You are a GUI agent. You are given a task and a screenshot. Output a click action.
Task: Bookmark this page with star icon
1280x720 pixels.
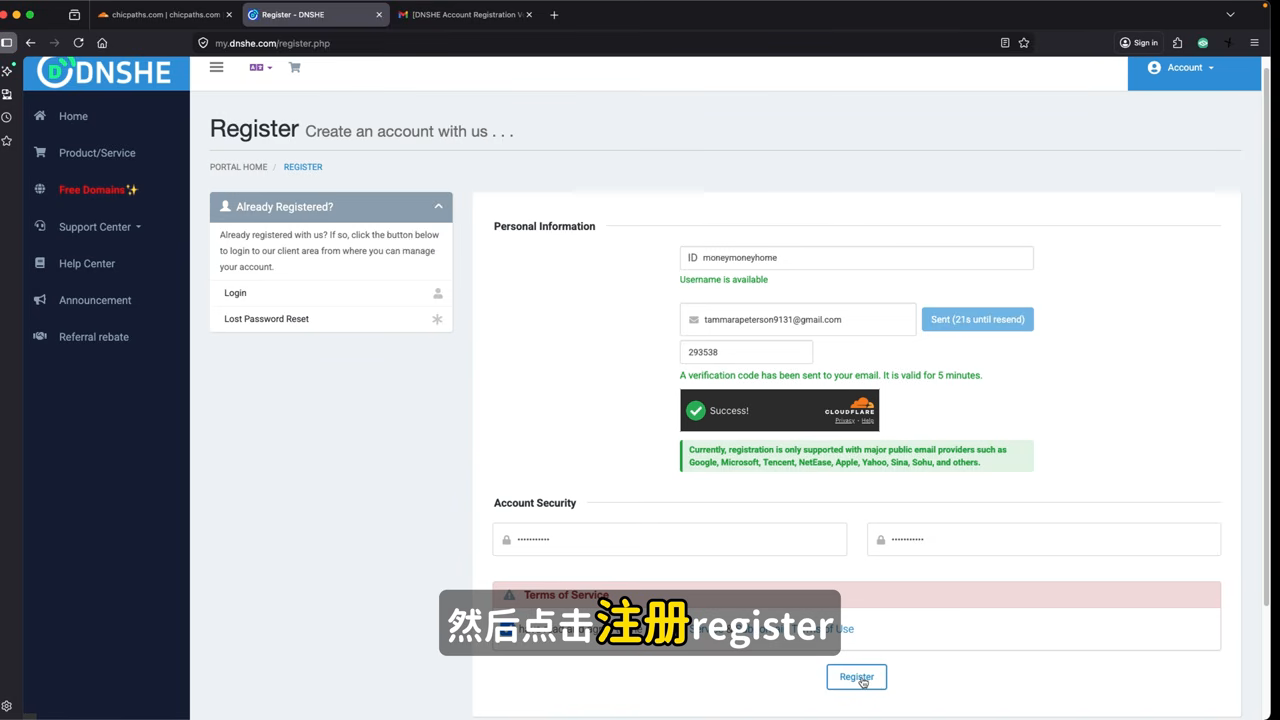point(1024,43)
